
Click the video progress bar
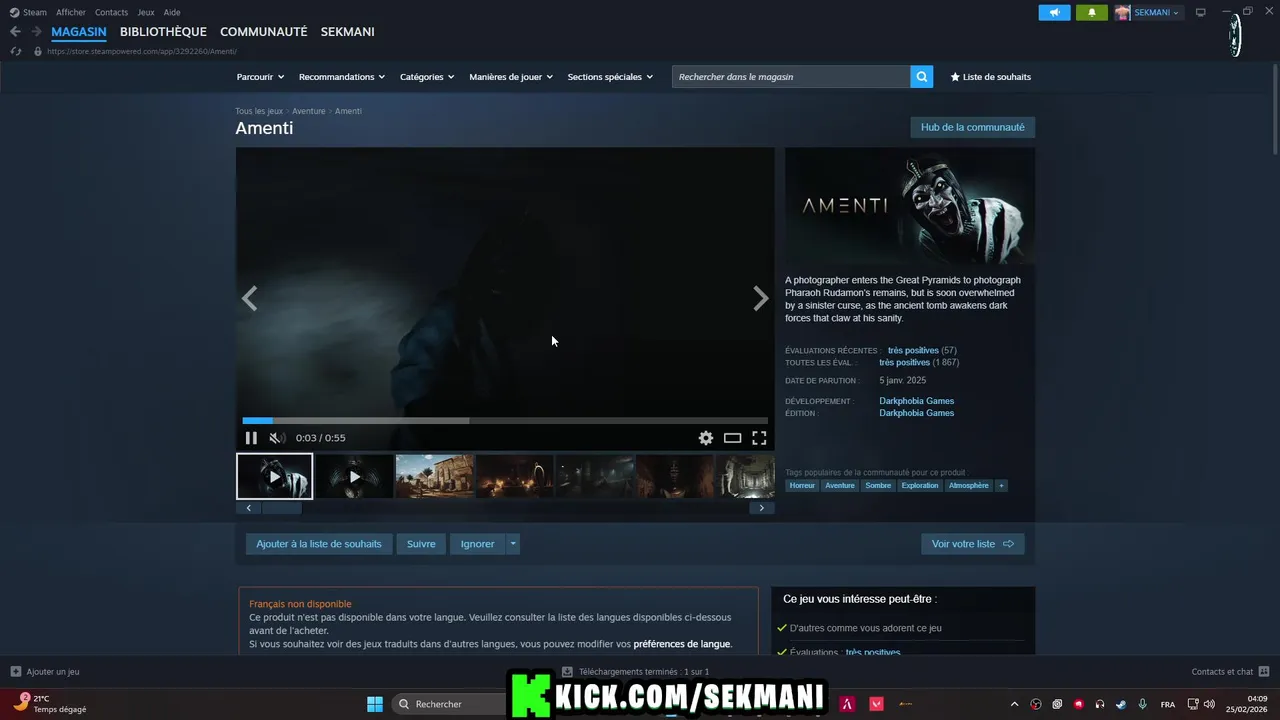pyautogui.click(x=505, y=421)
